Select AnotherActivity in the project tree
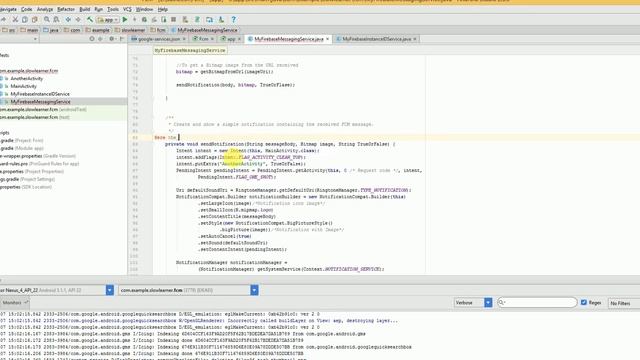Screen dimensions: 640x360 tap(27, 78)
